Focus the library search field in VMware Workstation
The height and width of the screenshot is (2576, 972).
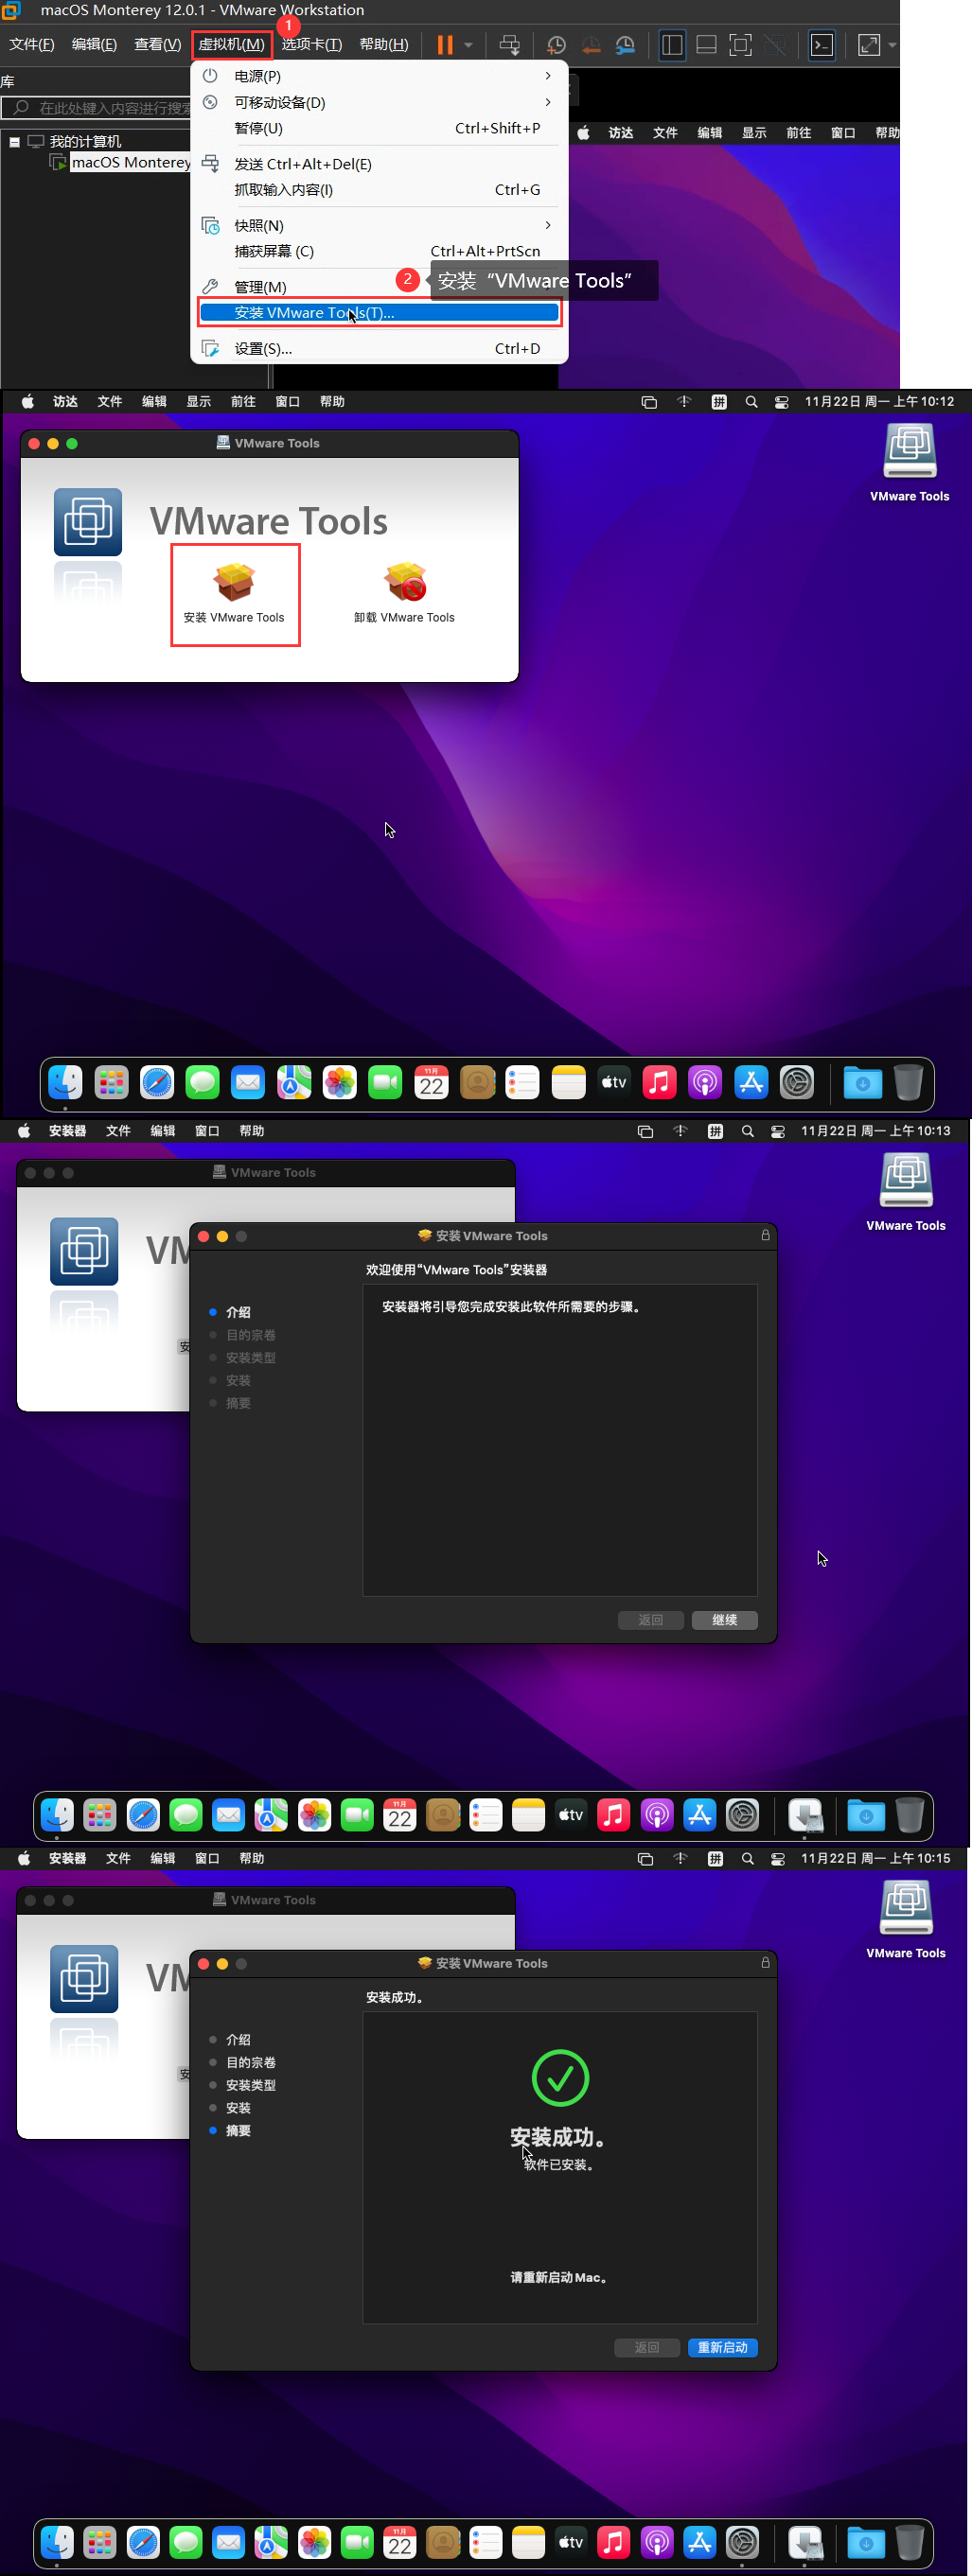coord(97,108)
